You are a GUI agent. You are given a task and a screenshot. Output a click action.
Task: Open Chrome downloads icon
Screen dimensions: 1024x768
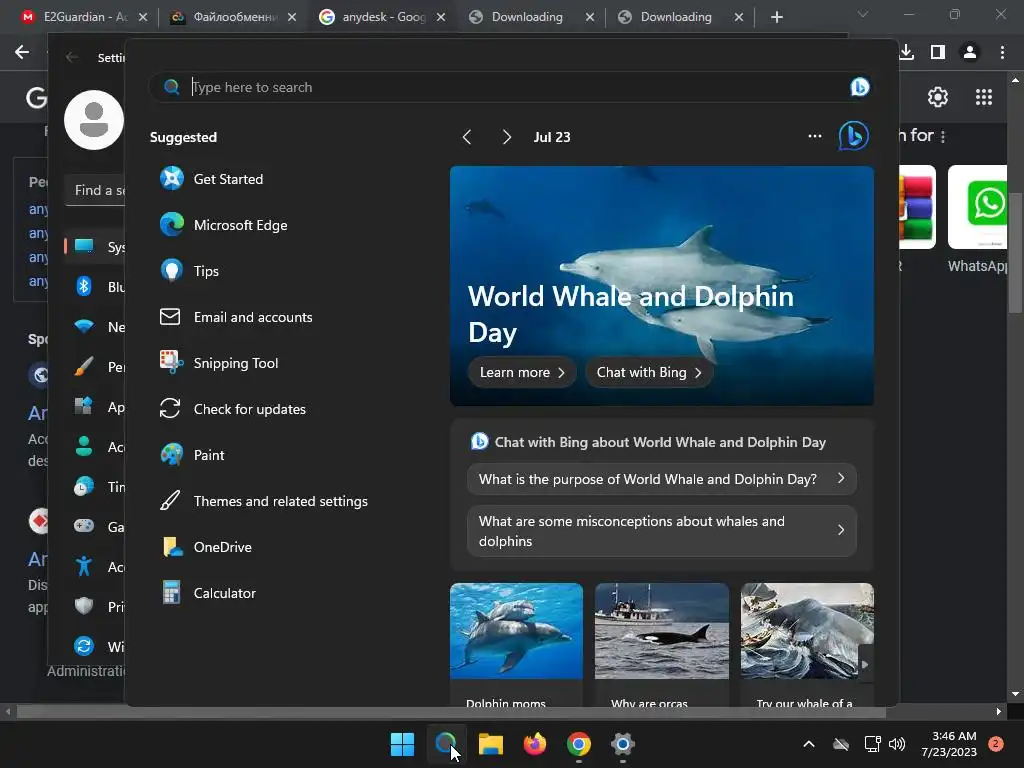coord(906,52)
